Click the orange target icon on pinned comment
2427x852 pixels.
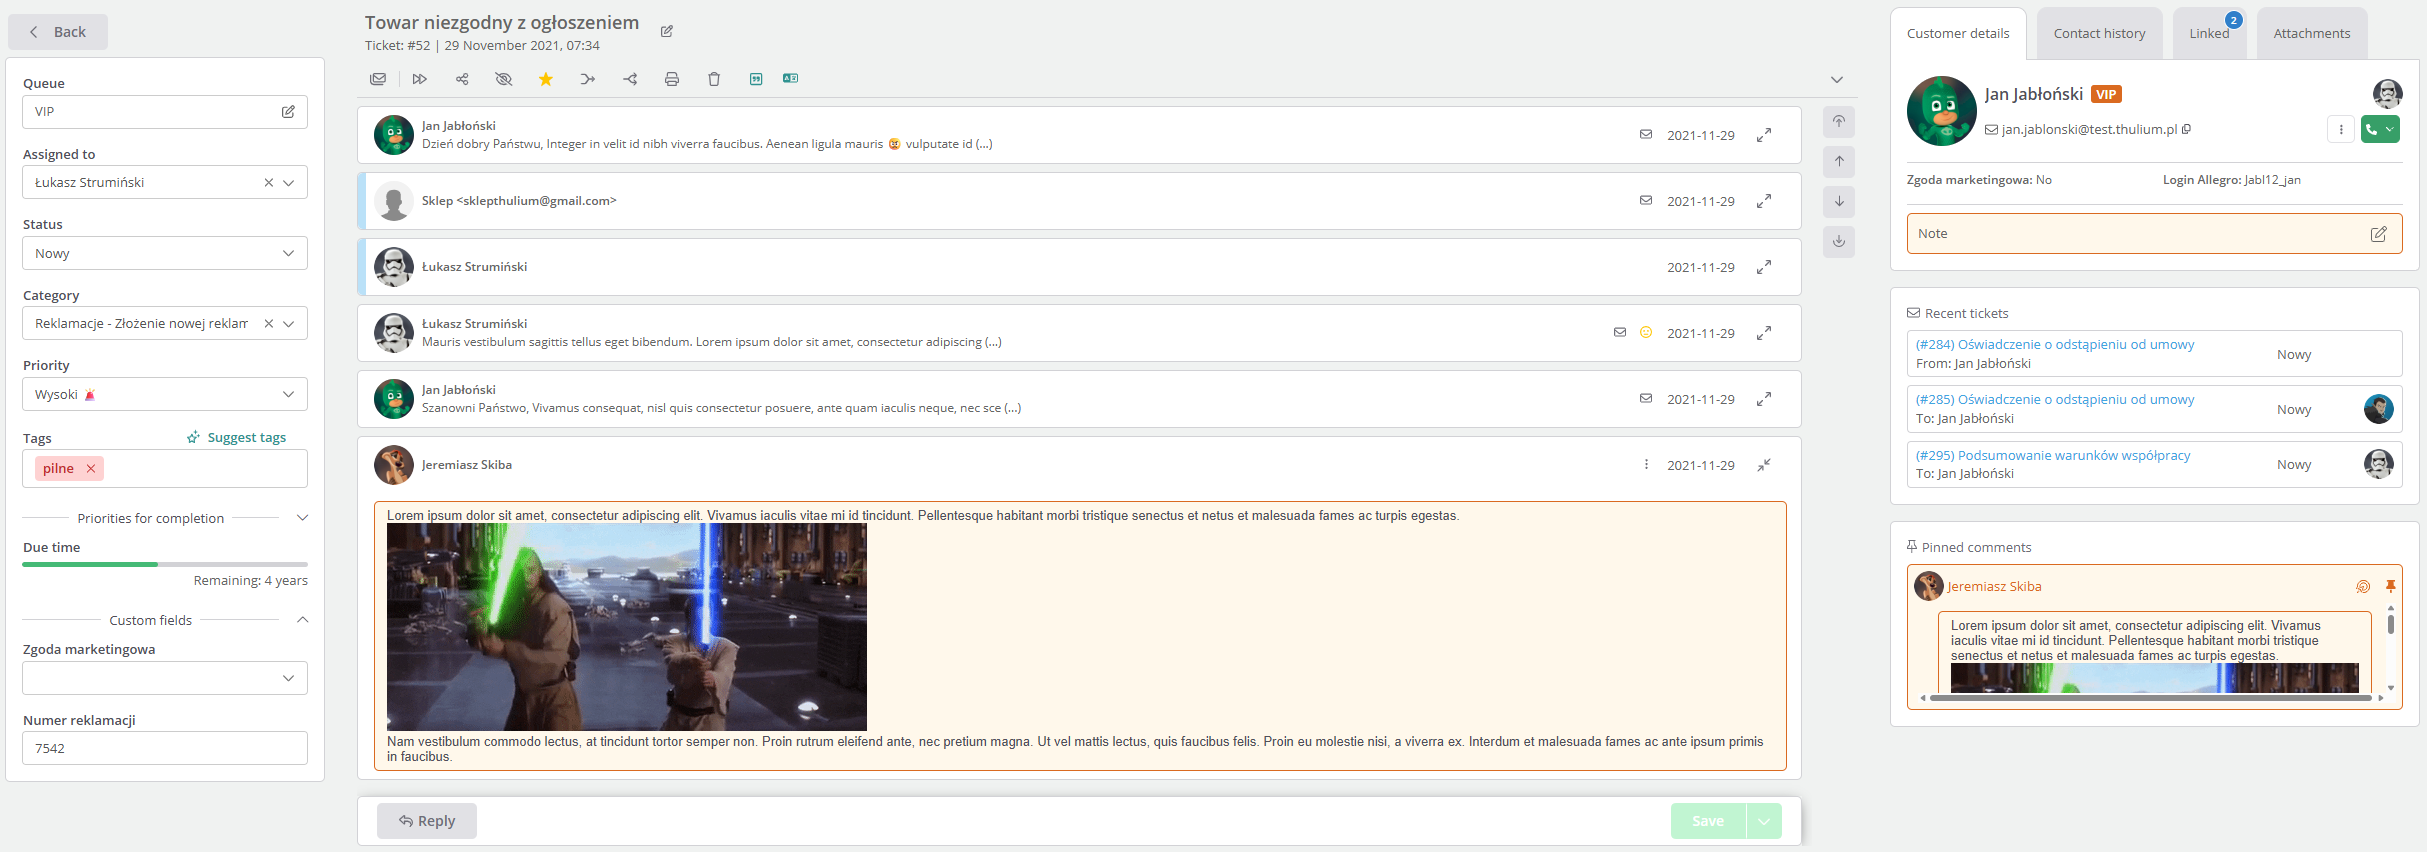[x=2363, y=587]
